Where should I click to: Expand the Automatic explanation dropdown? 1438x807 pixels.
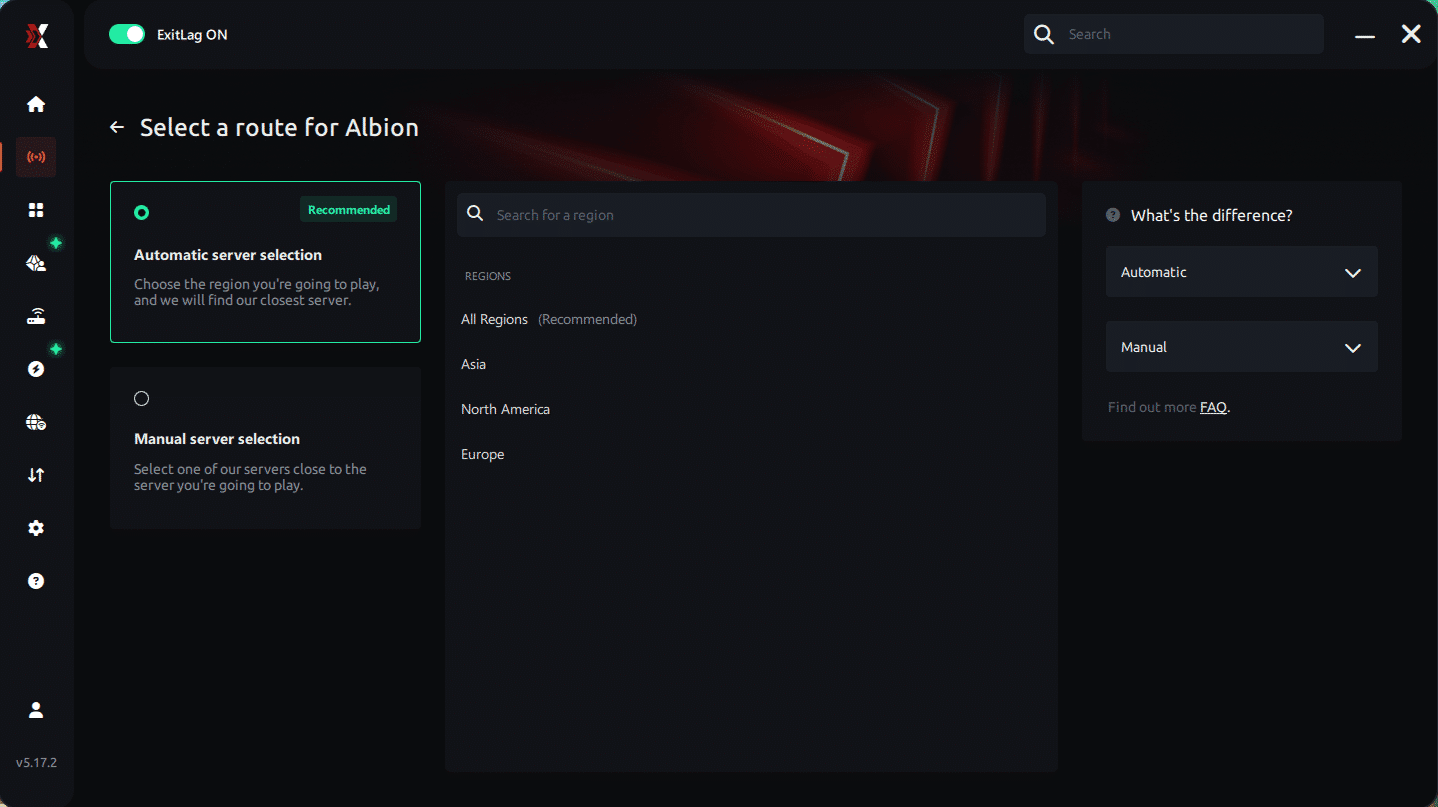[x=1242, y=272]
